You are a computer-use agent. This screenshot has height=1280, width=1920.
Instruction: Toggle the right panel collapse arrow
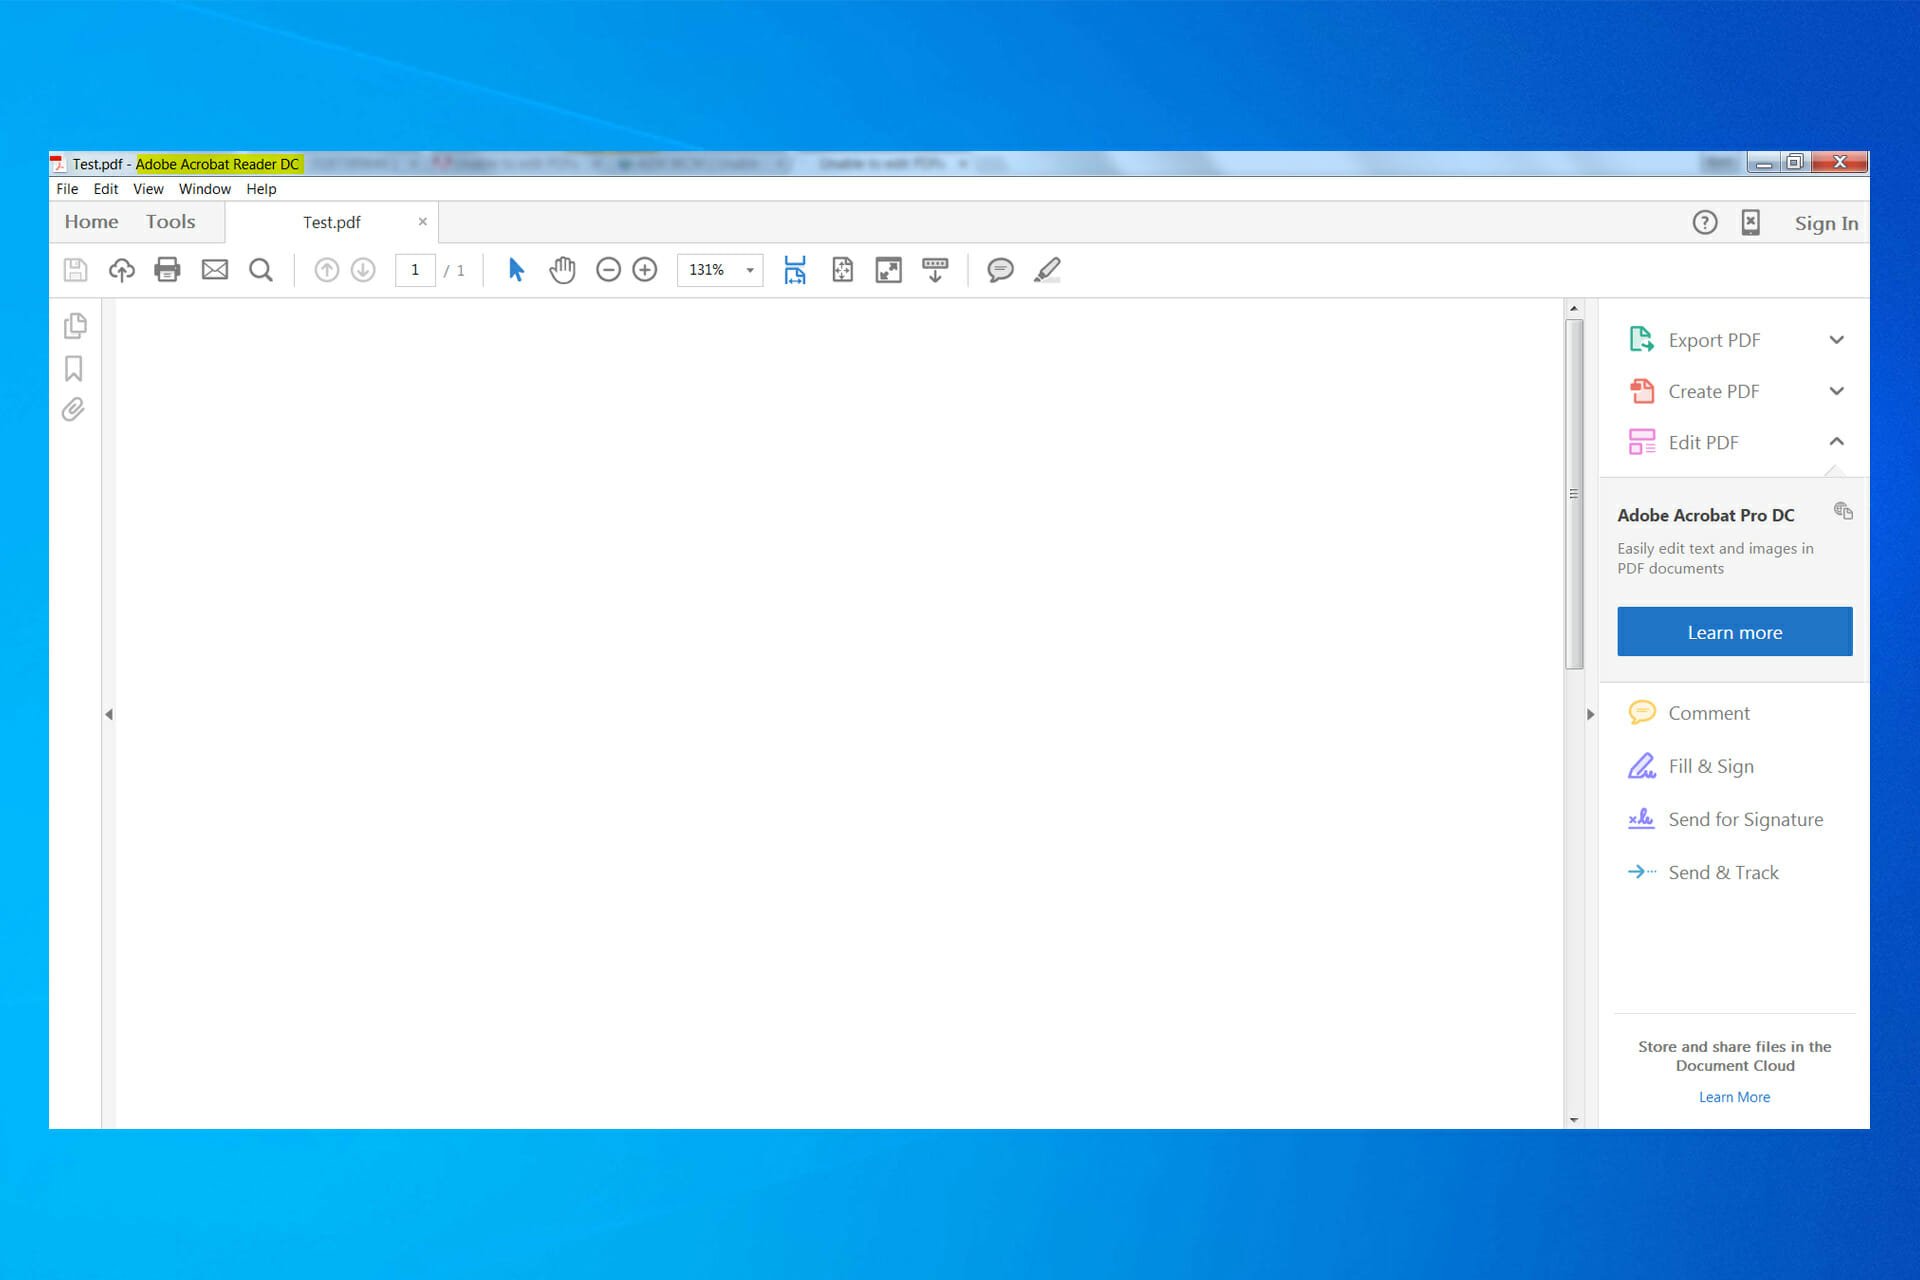coord(1591,713)
